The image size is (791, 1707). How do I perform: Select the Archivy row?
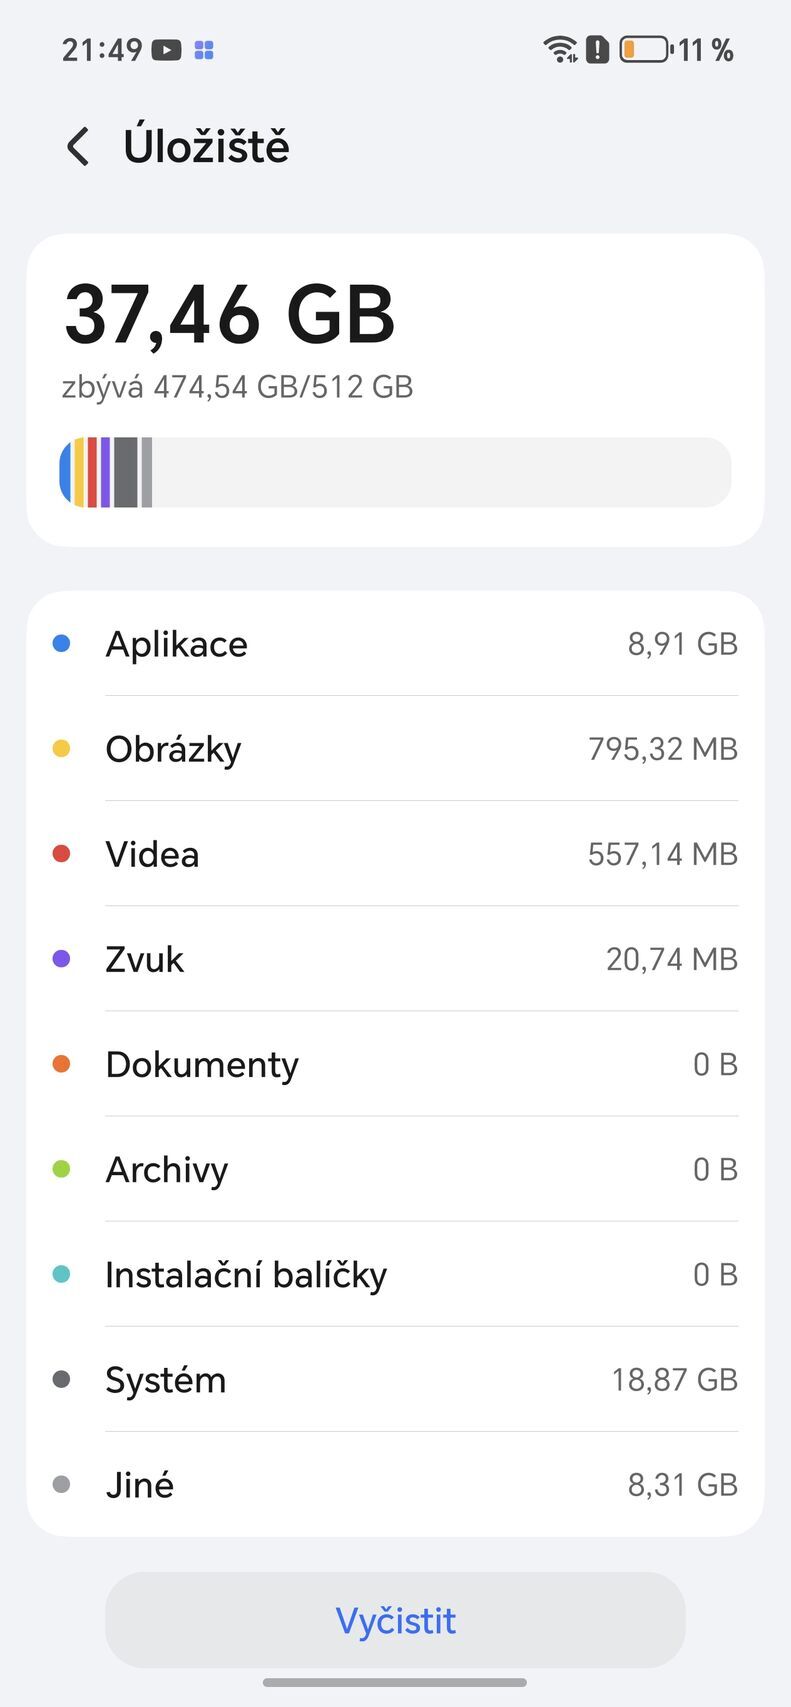click(x=395, y=1168)
